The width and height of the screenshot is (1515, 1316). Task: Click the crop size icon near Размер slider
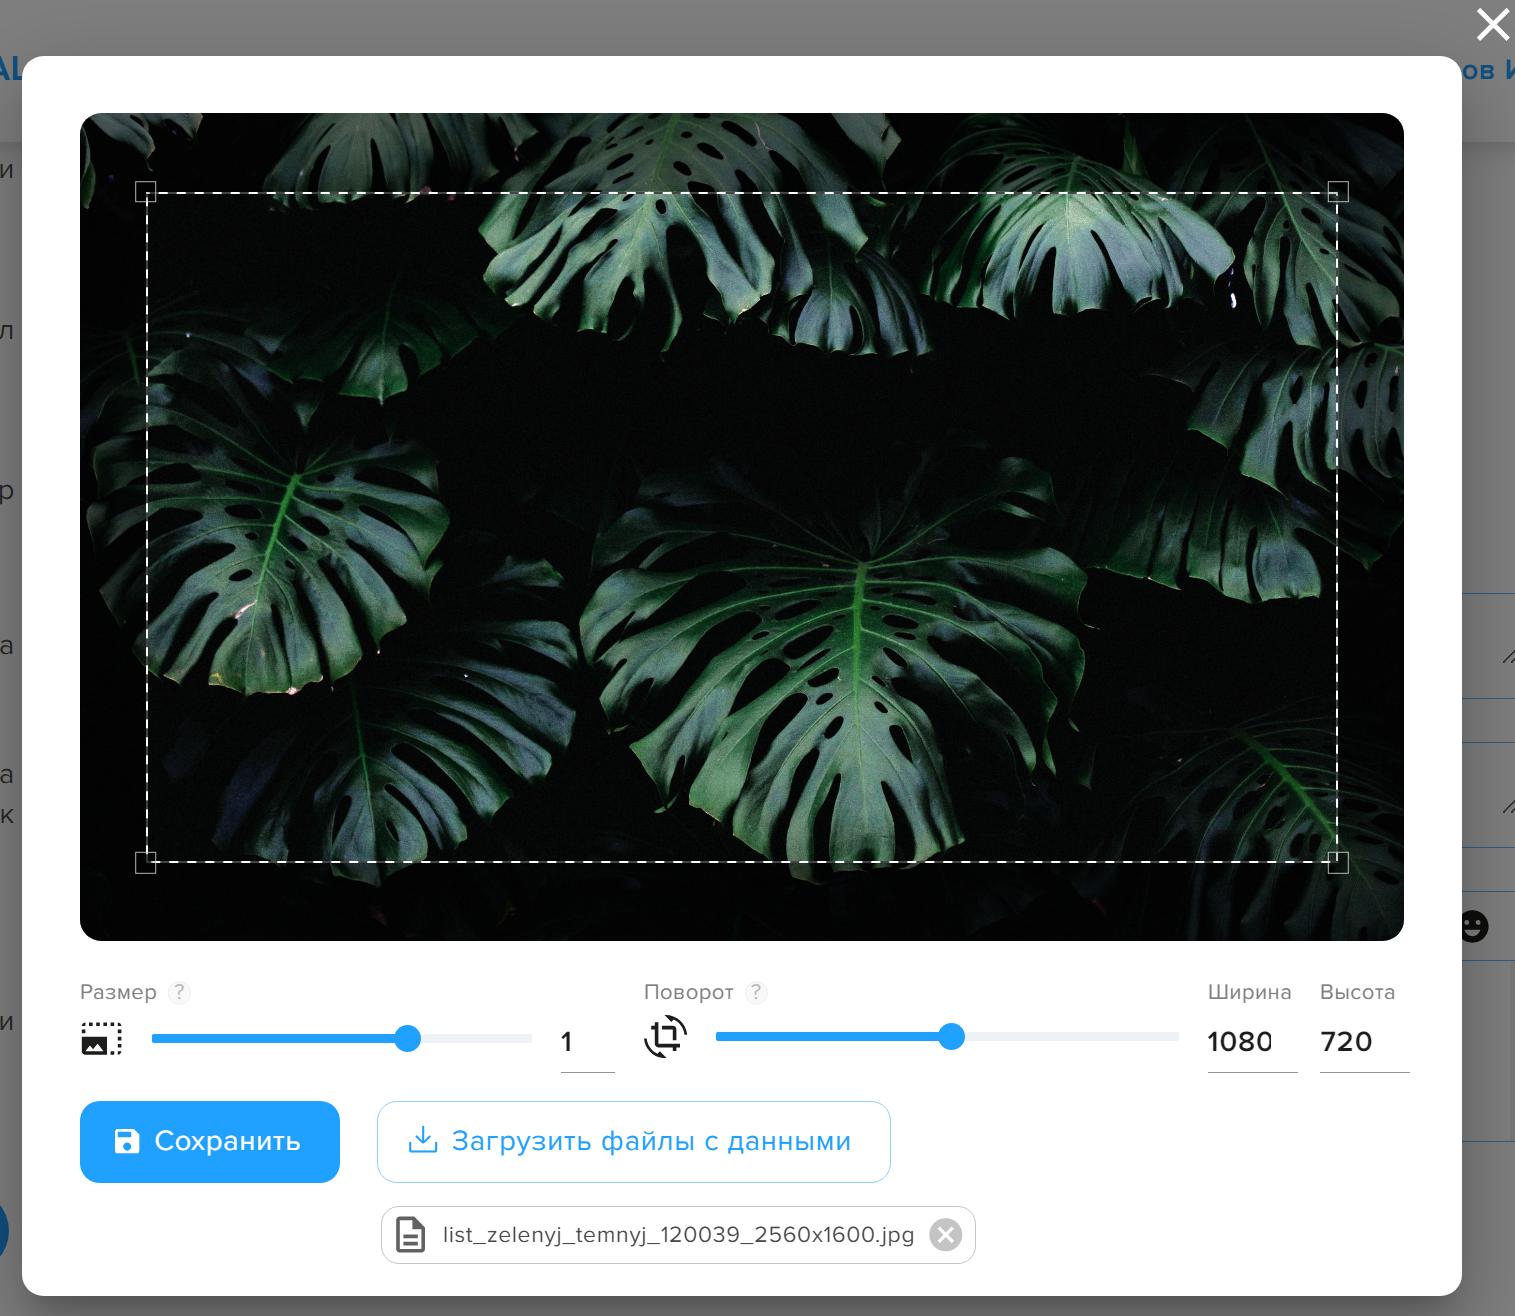point(101,1038)
